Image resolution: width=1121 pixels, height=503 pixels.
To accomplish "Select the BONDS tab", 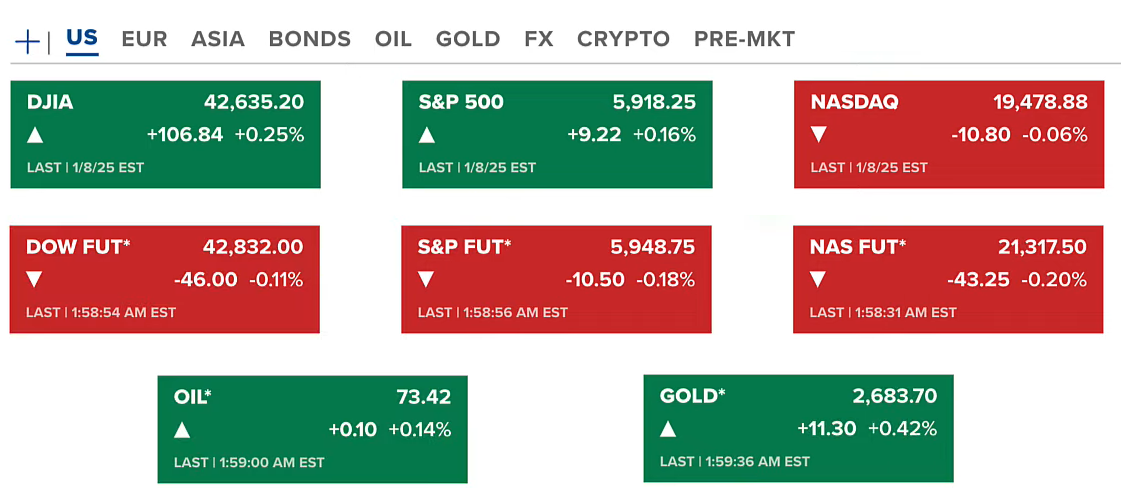I will click(x=310, y=39).
